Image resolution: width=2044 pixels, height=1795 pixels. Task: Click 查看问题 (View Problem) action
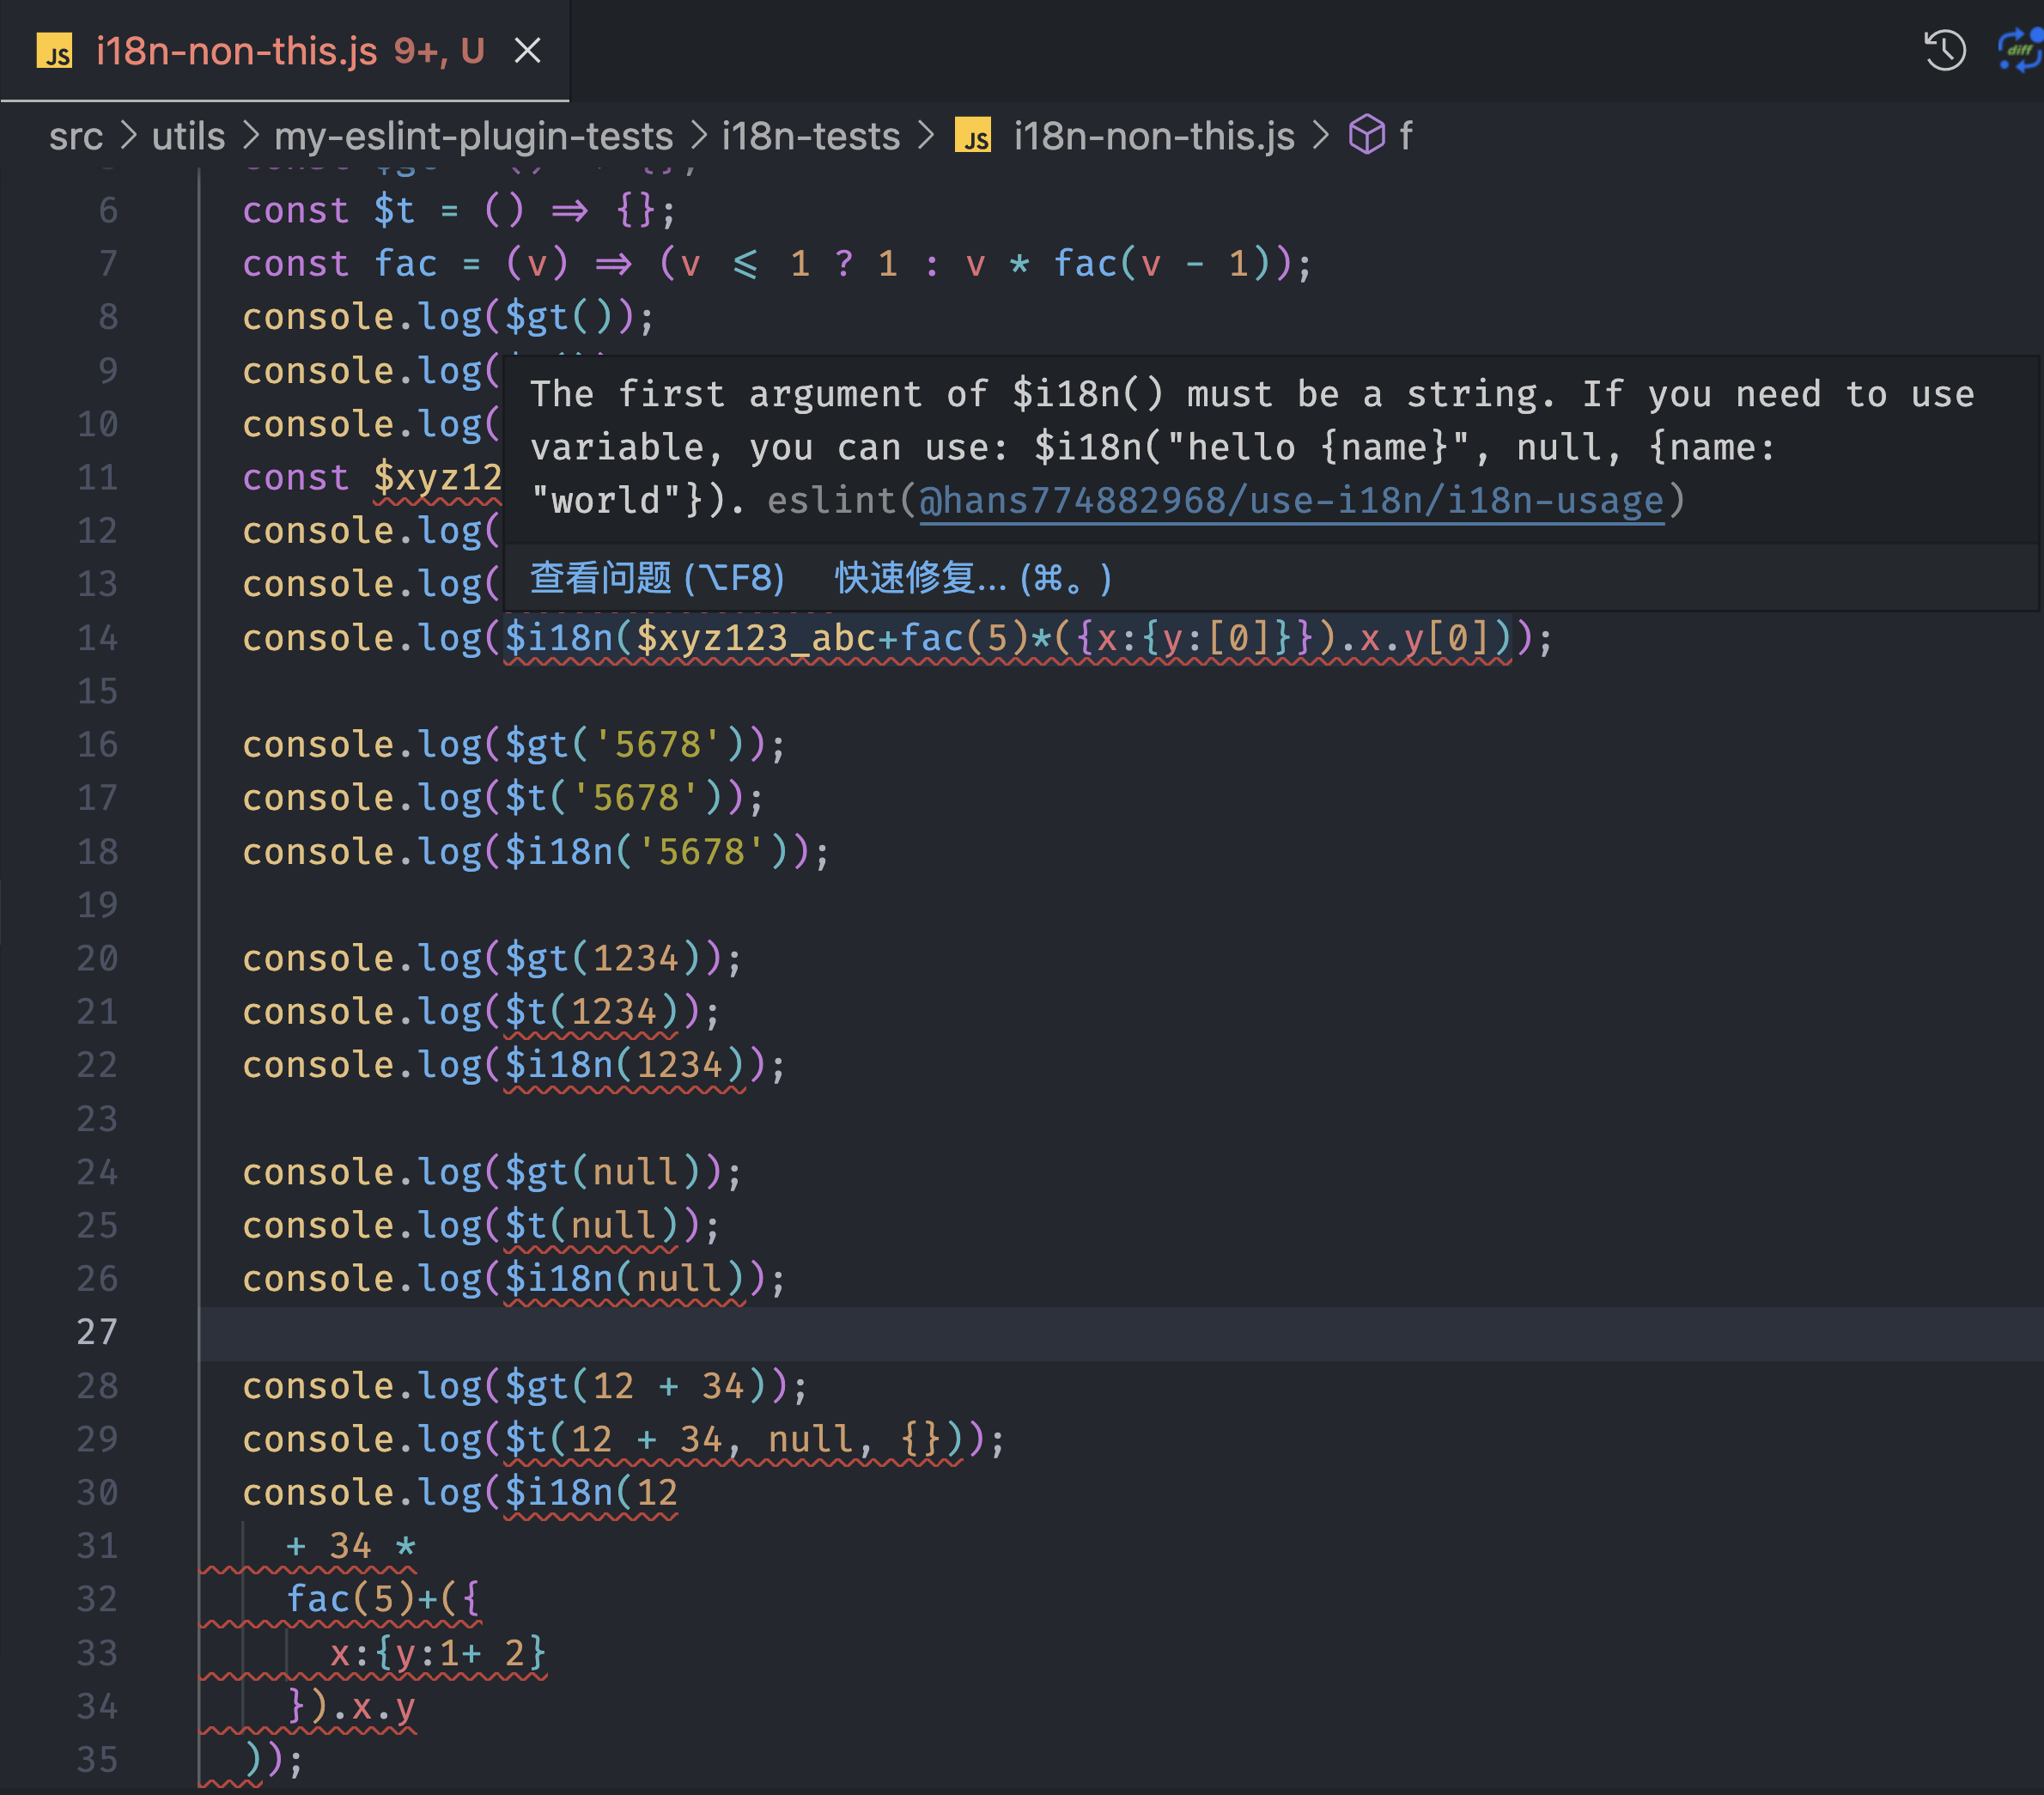tap(656, 578)
